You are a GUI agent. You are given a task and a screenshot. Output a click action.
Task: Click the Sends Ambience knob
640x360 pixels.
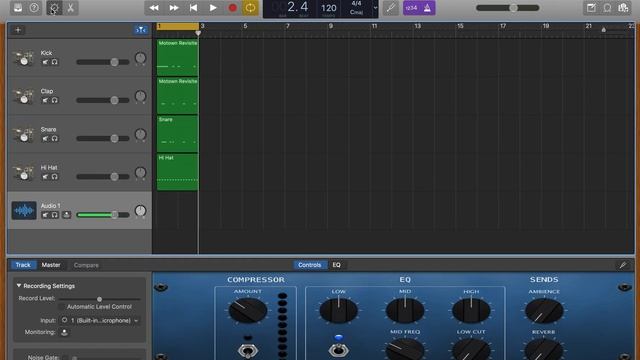[544, 311]
